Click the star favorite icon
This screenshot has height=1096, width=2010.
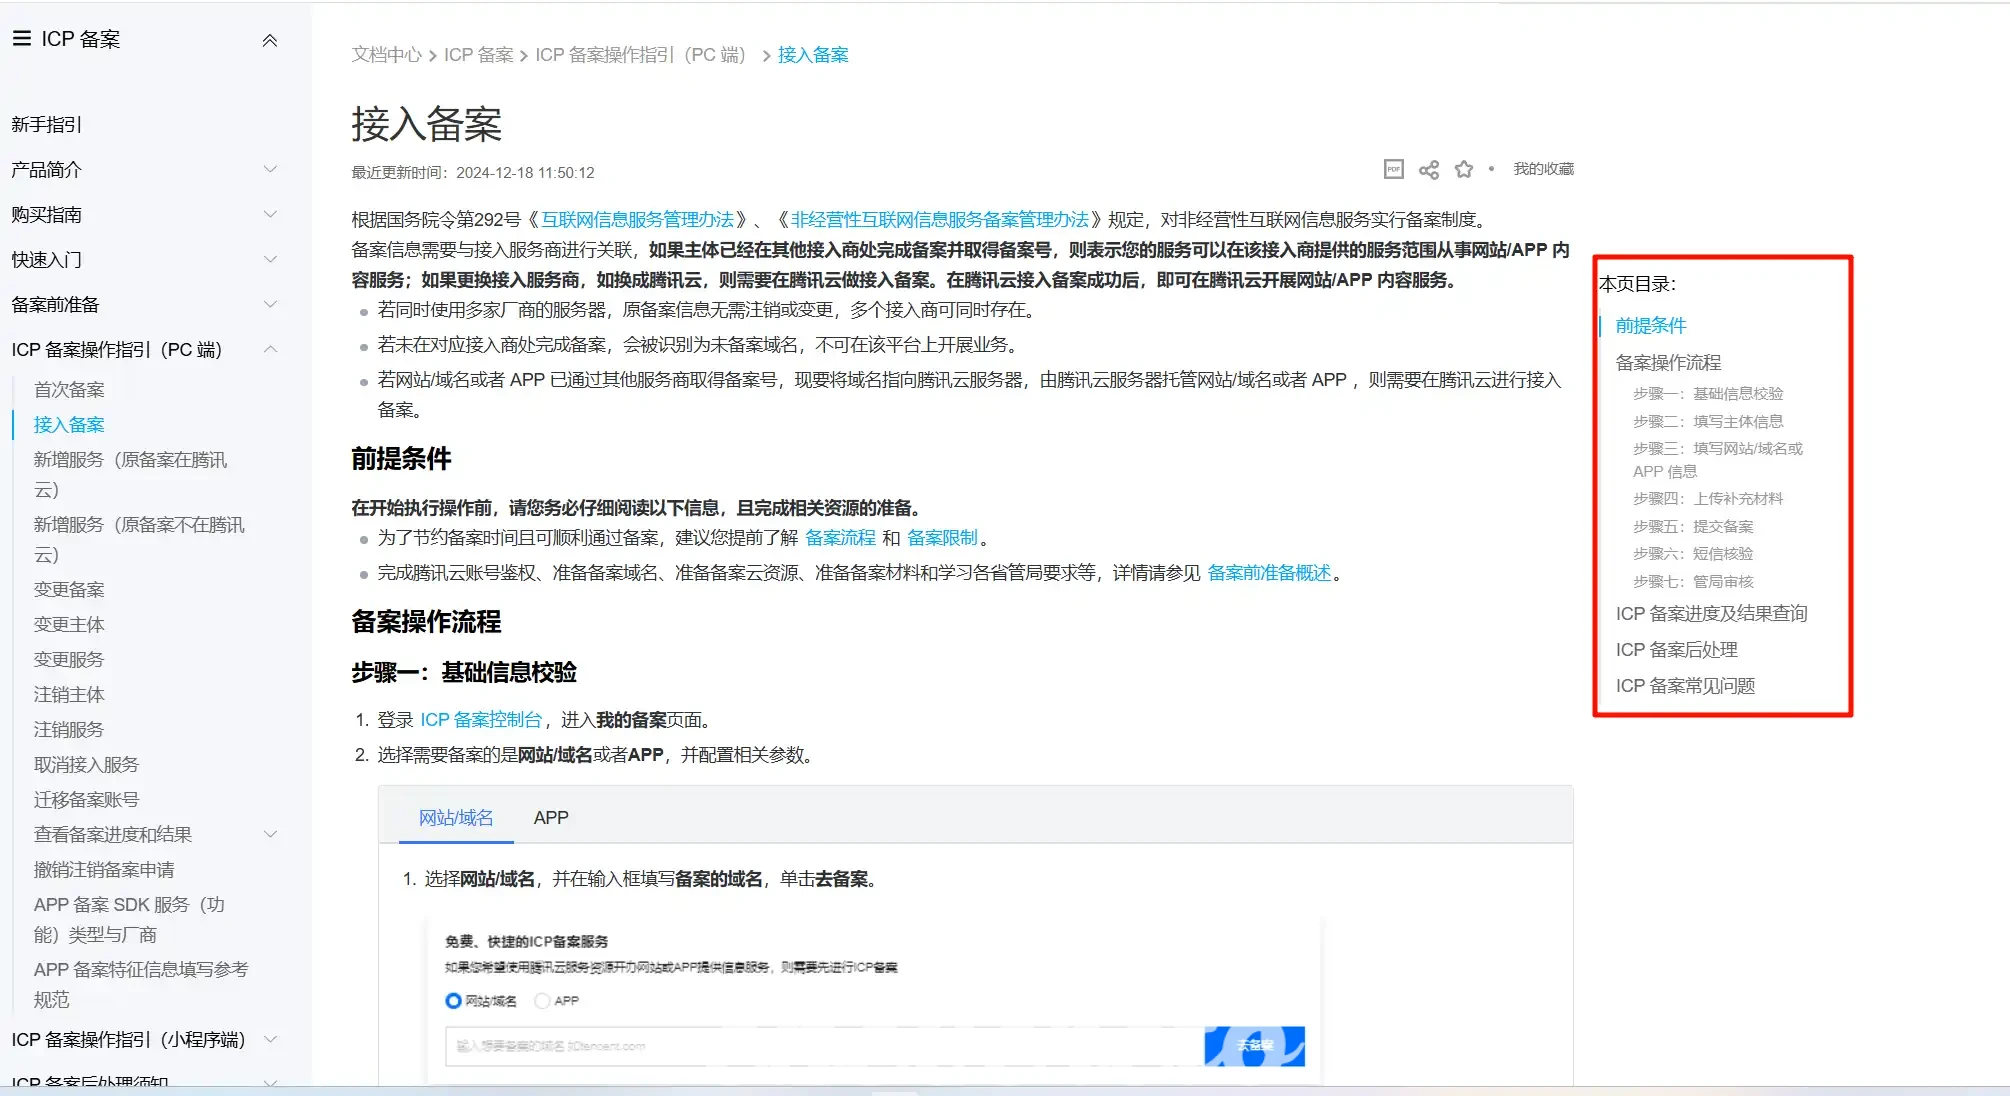pos(1463,169)
